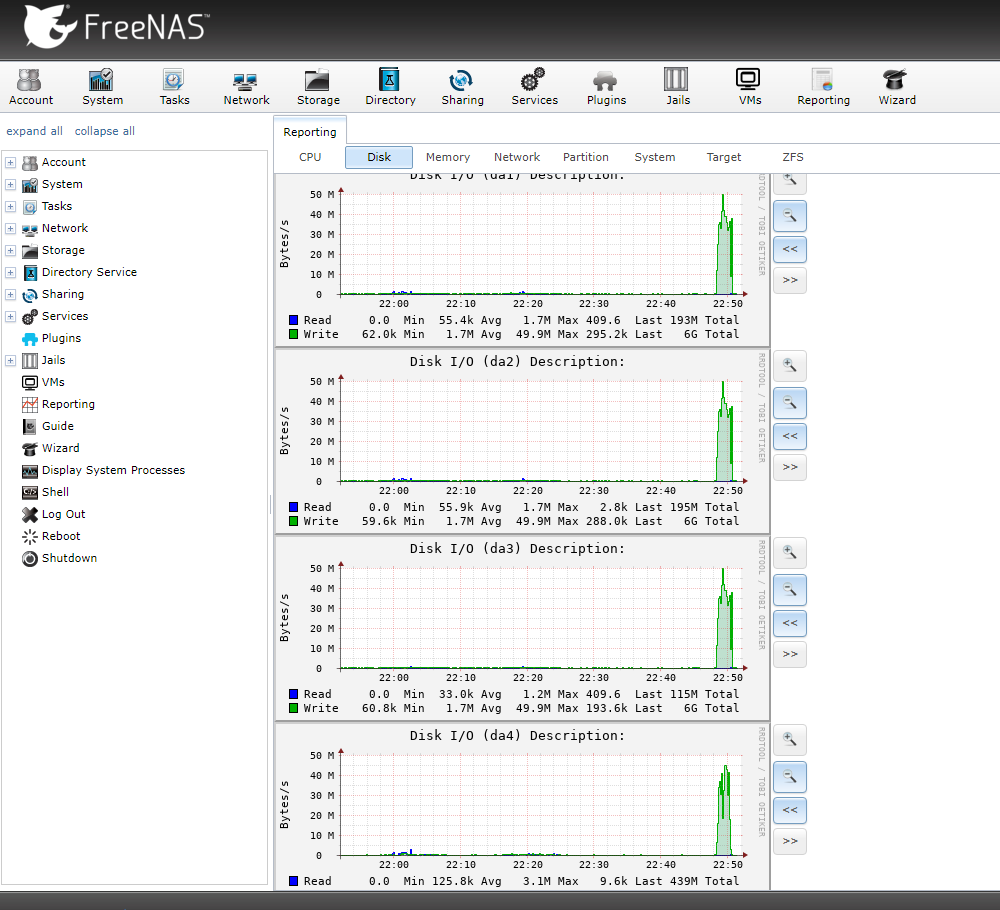Image resolution: width=1000 pixels, height=910 pixels.
Task: Switch to the Network reporting tab
Action: 517,157
